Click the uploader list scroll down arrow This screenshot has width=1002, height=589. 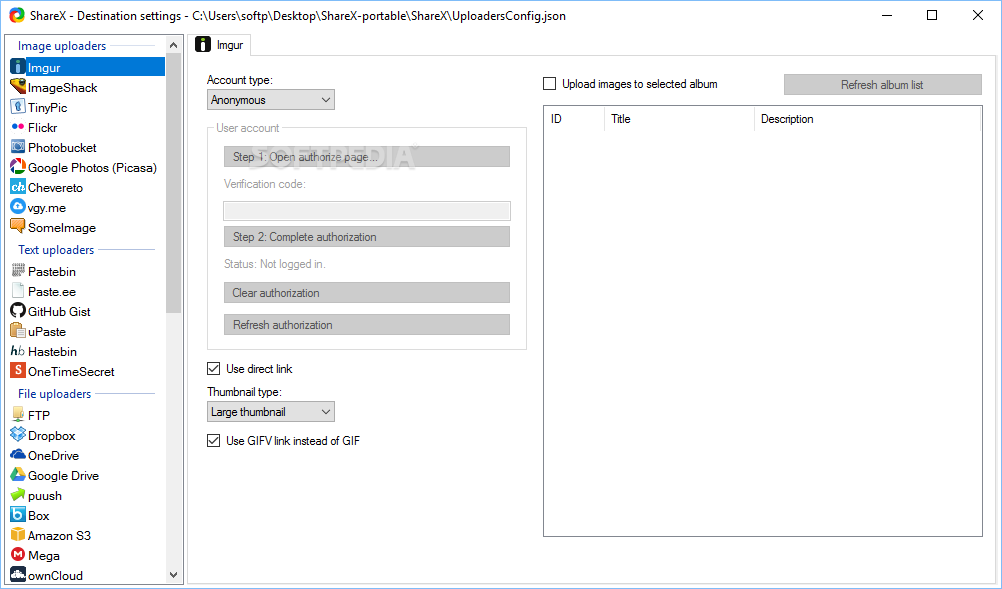click(173, 575)
